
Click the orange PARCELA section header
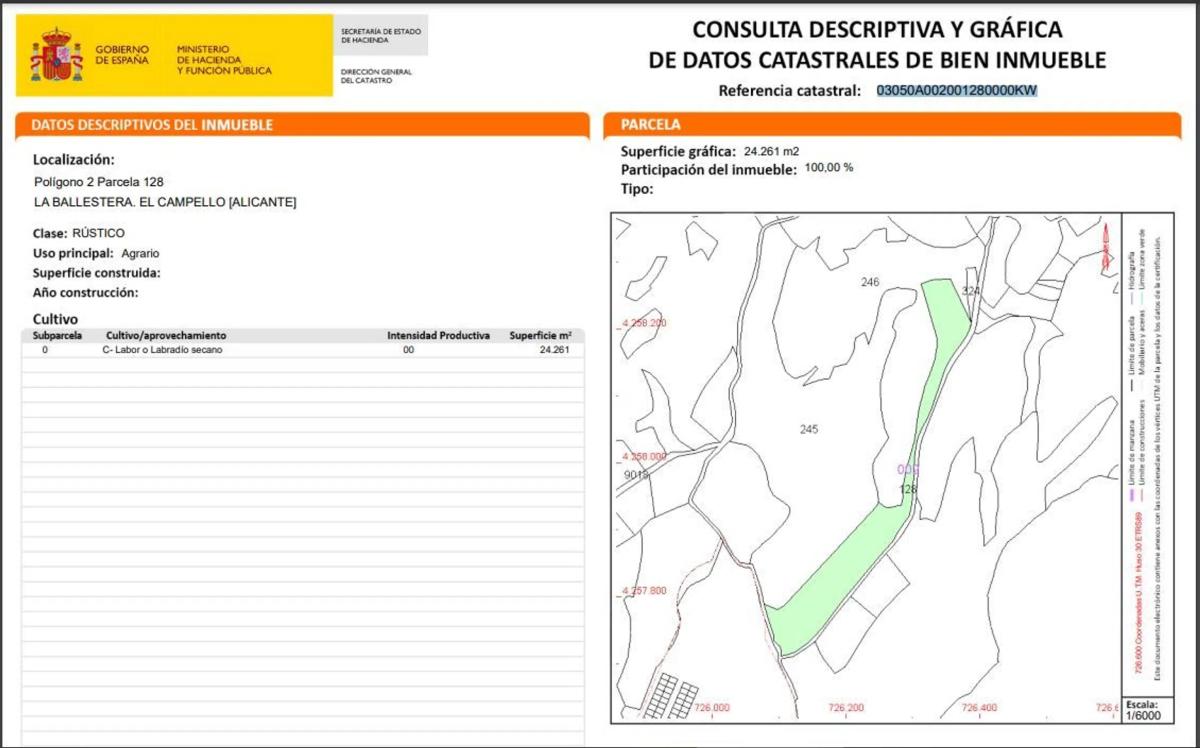(x=650, y=126)
